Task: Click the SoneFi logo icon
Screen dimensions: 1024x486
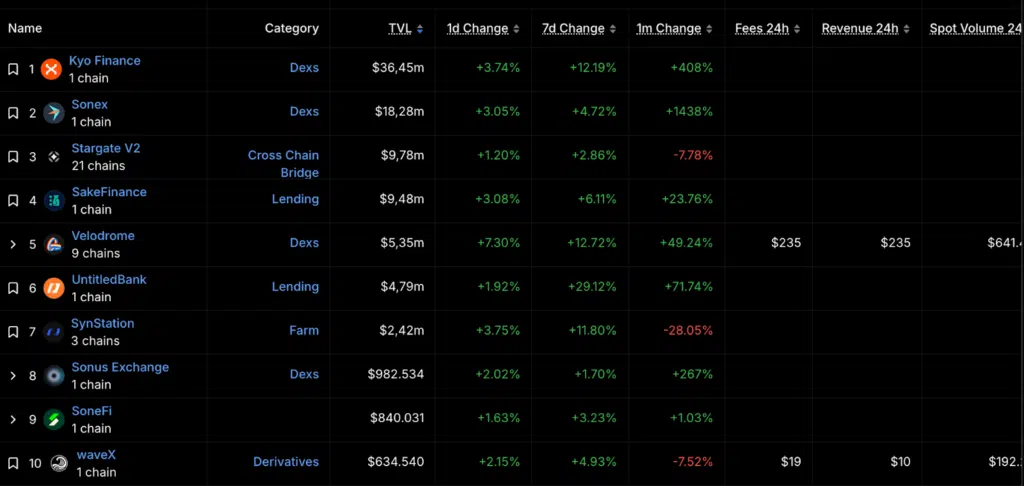Action: click(x=54, y=419)
